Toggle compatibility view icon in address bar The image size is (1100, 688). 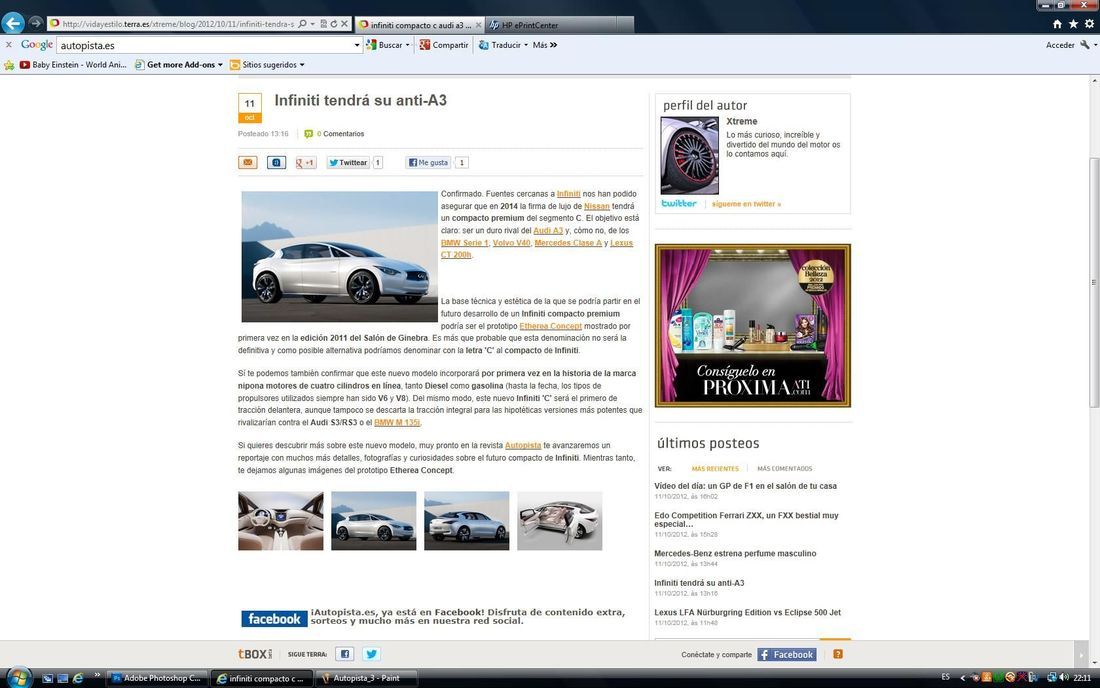[323, 24]
